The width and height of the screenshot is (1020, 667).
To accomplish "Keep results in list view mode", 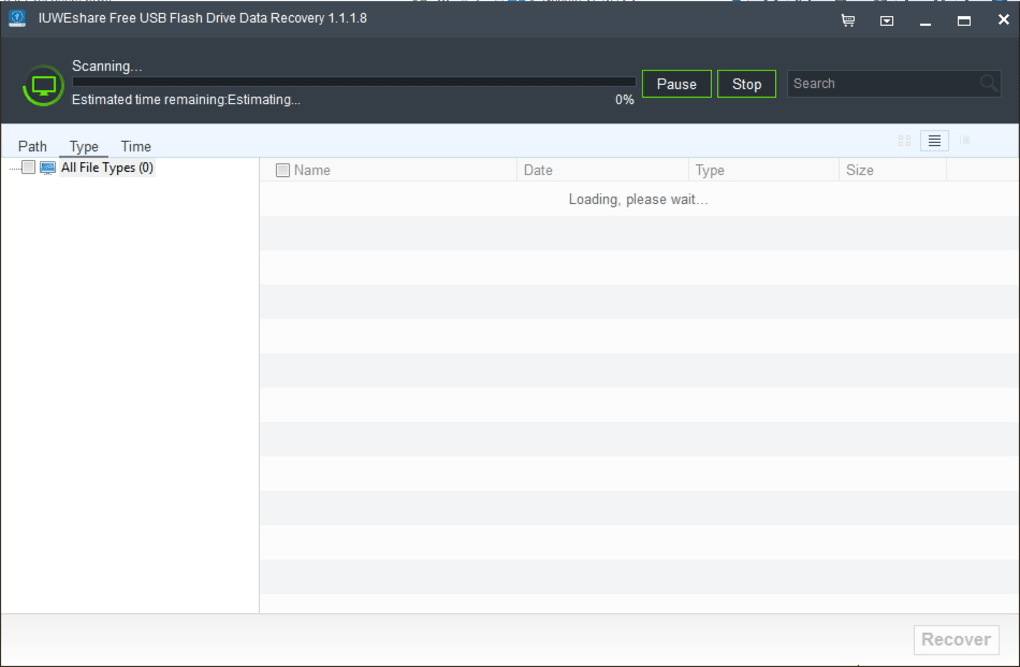I will click(933, 140).
